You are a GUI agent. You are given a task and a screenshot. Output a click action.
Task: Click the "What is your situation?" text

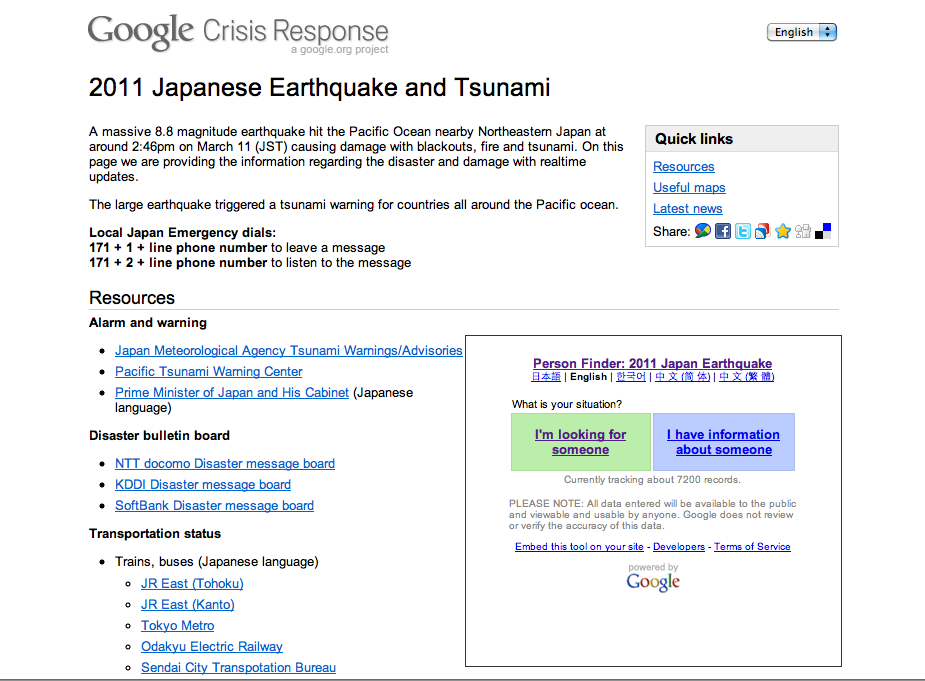pos(567,404)
